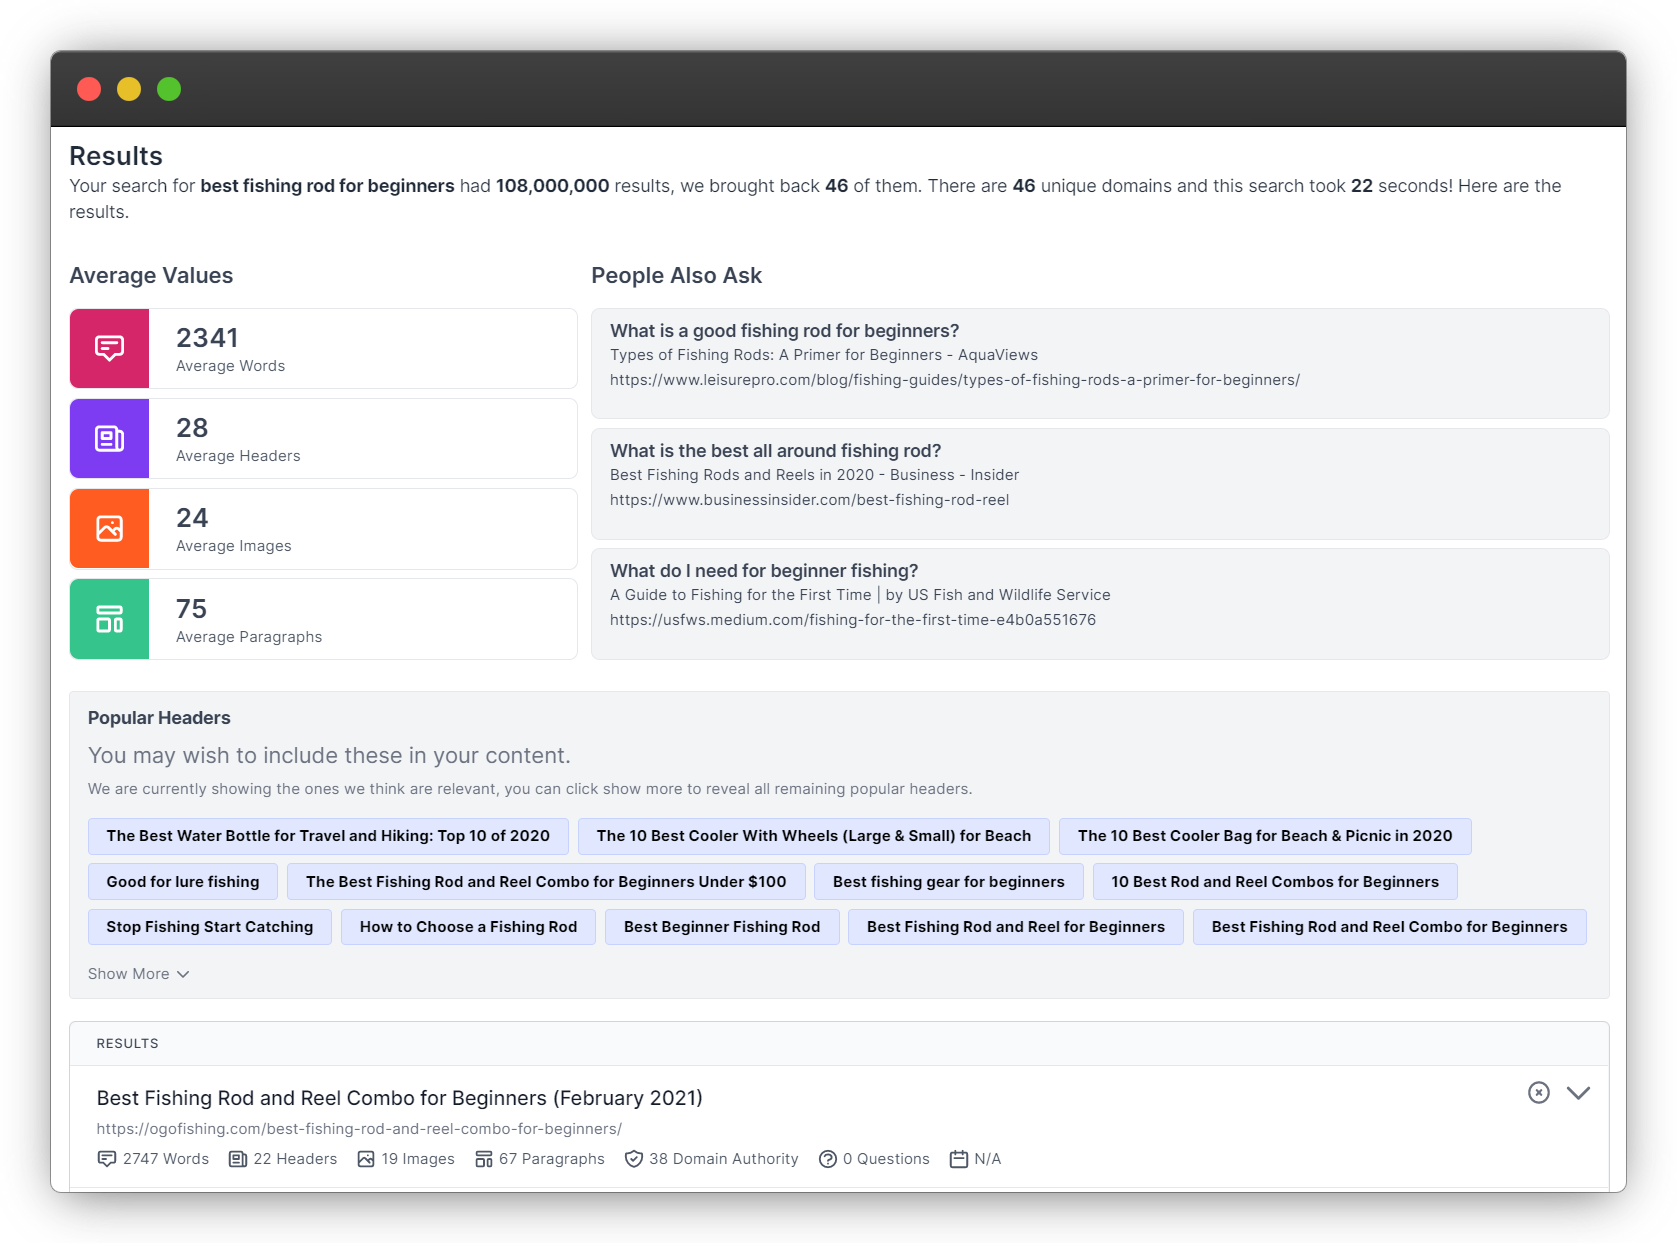
Task: Open the ogofishing.com result URL
Action: (x=357, y=1129)
